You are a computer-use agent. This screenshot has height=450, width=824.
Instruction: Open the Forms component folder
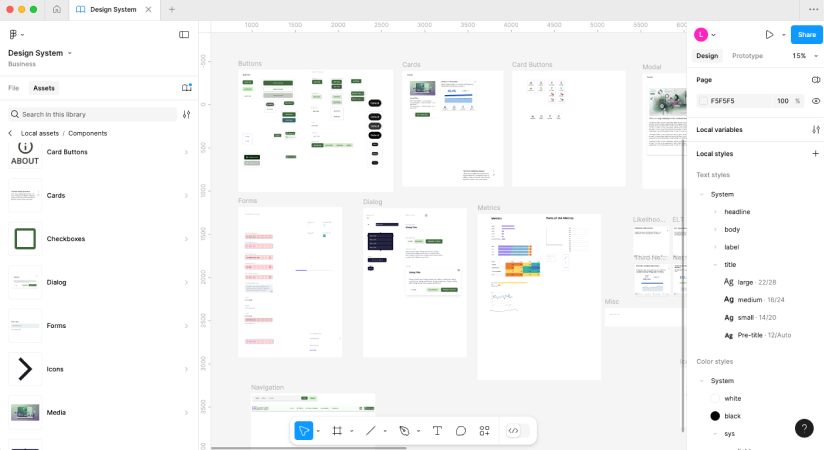coord(99,326)
